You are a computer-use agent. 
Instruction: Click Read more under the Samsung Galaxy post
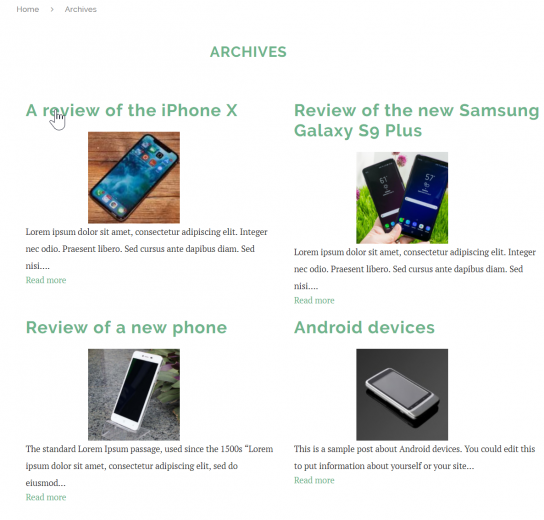314,300
